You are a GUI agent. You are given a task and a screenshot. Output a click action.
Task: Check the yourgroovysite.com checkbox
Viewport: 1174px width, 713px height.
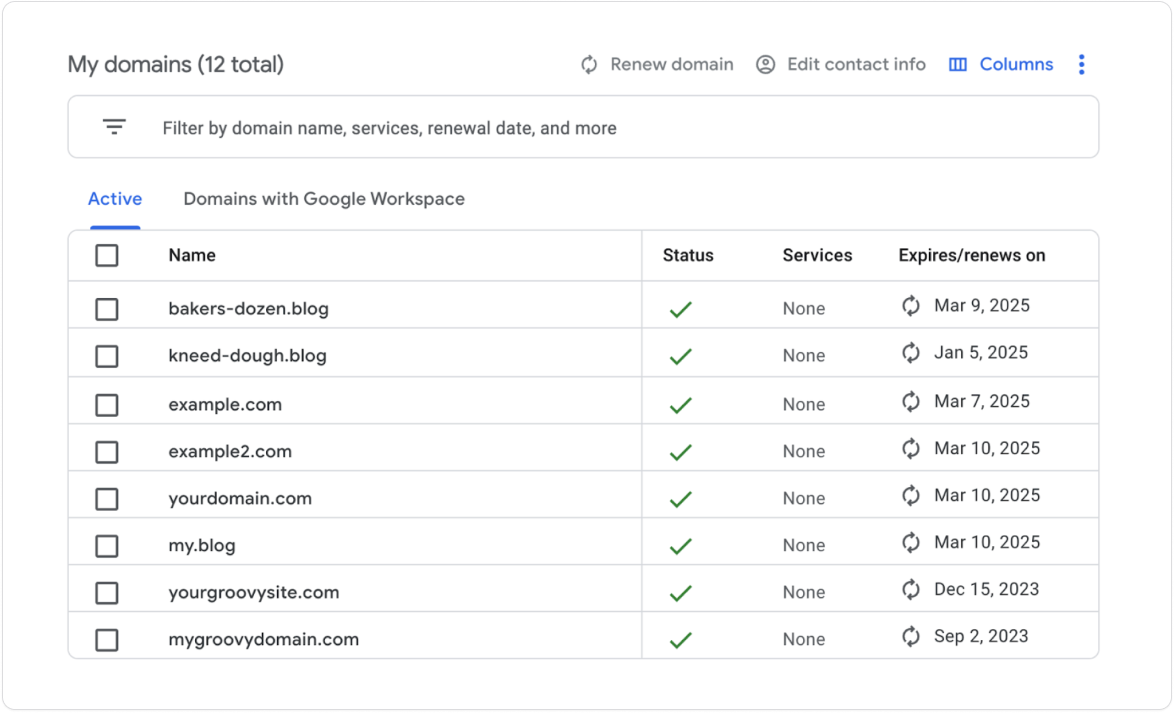coord(107,592)
